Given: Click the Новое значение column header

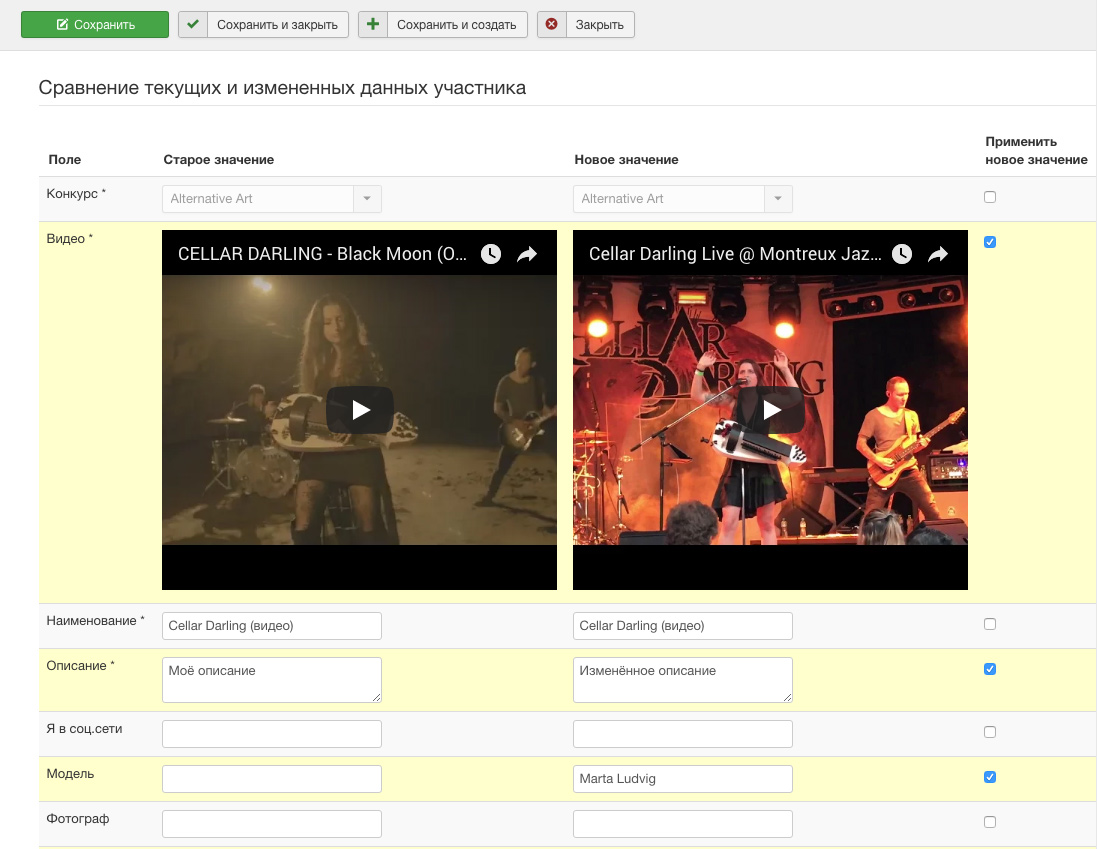Looking at the screenshot, I should point(626,159).
